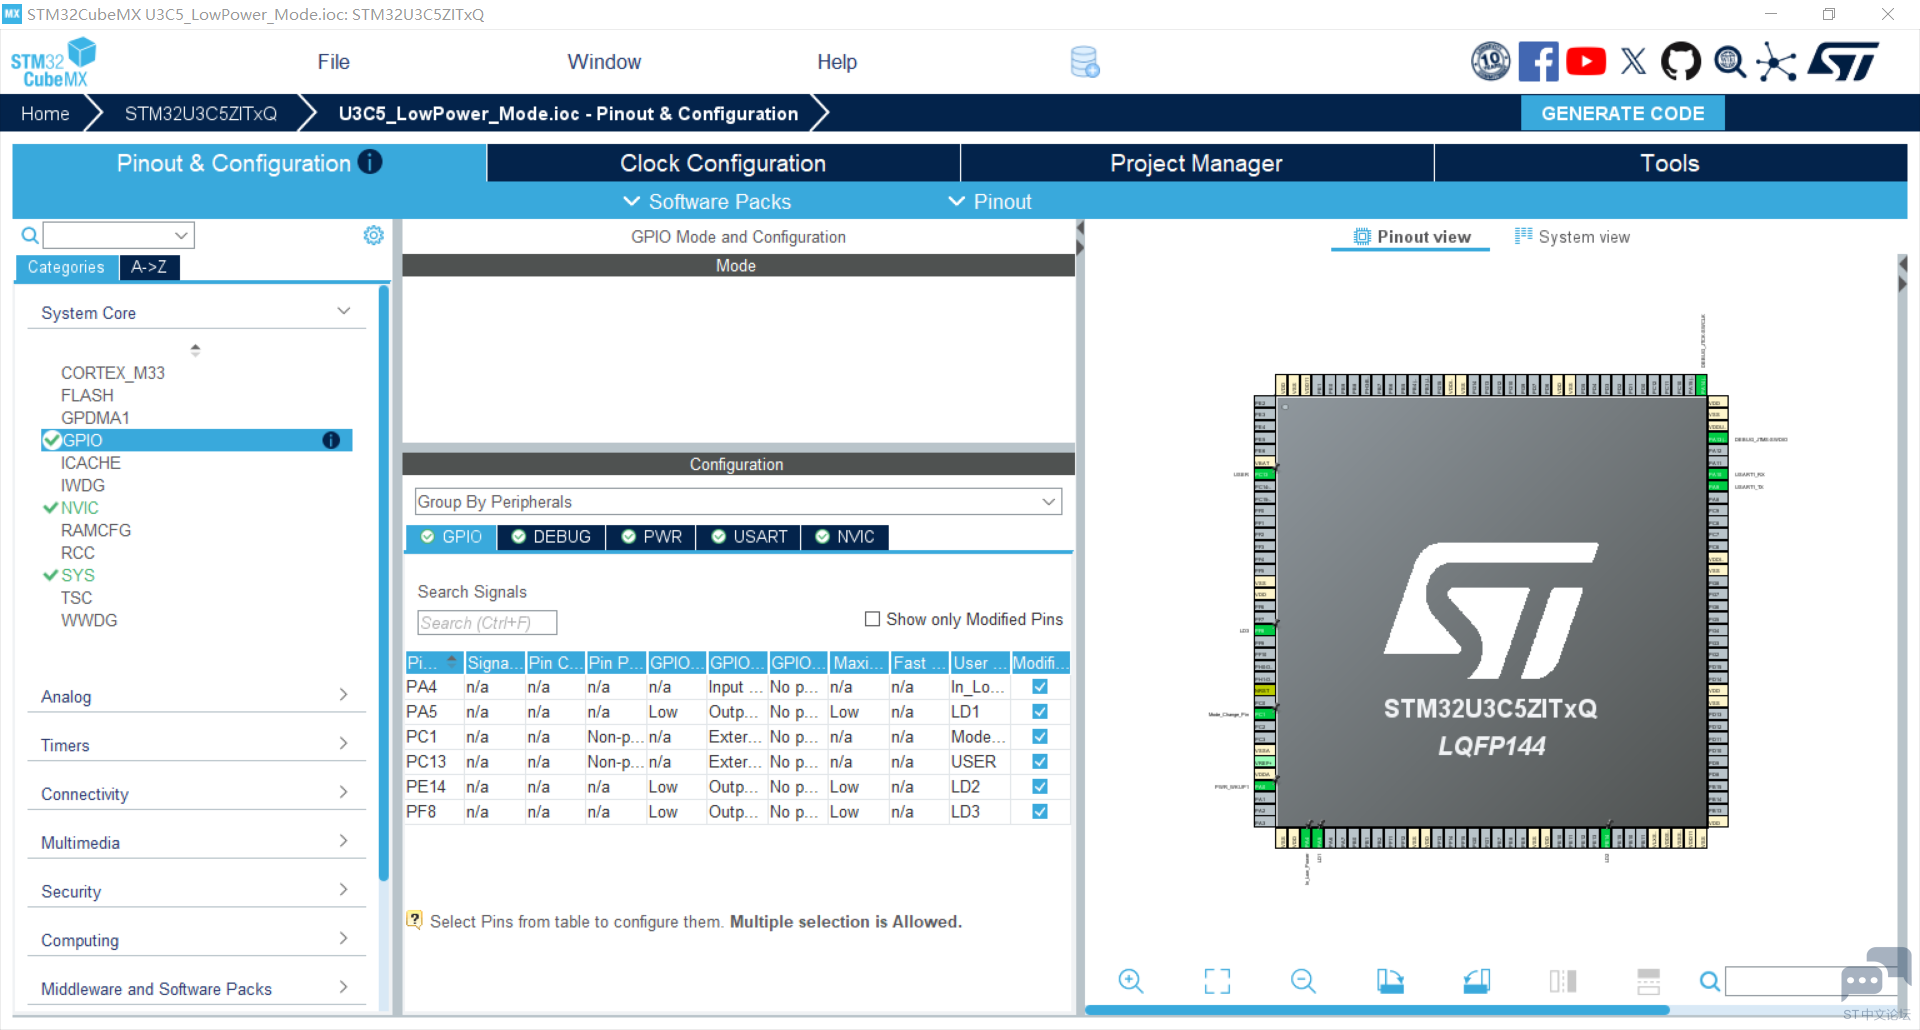Click the ST network star icon

click(1777, 62)
